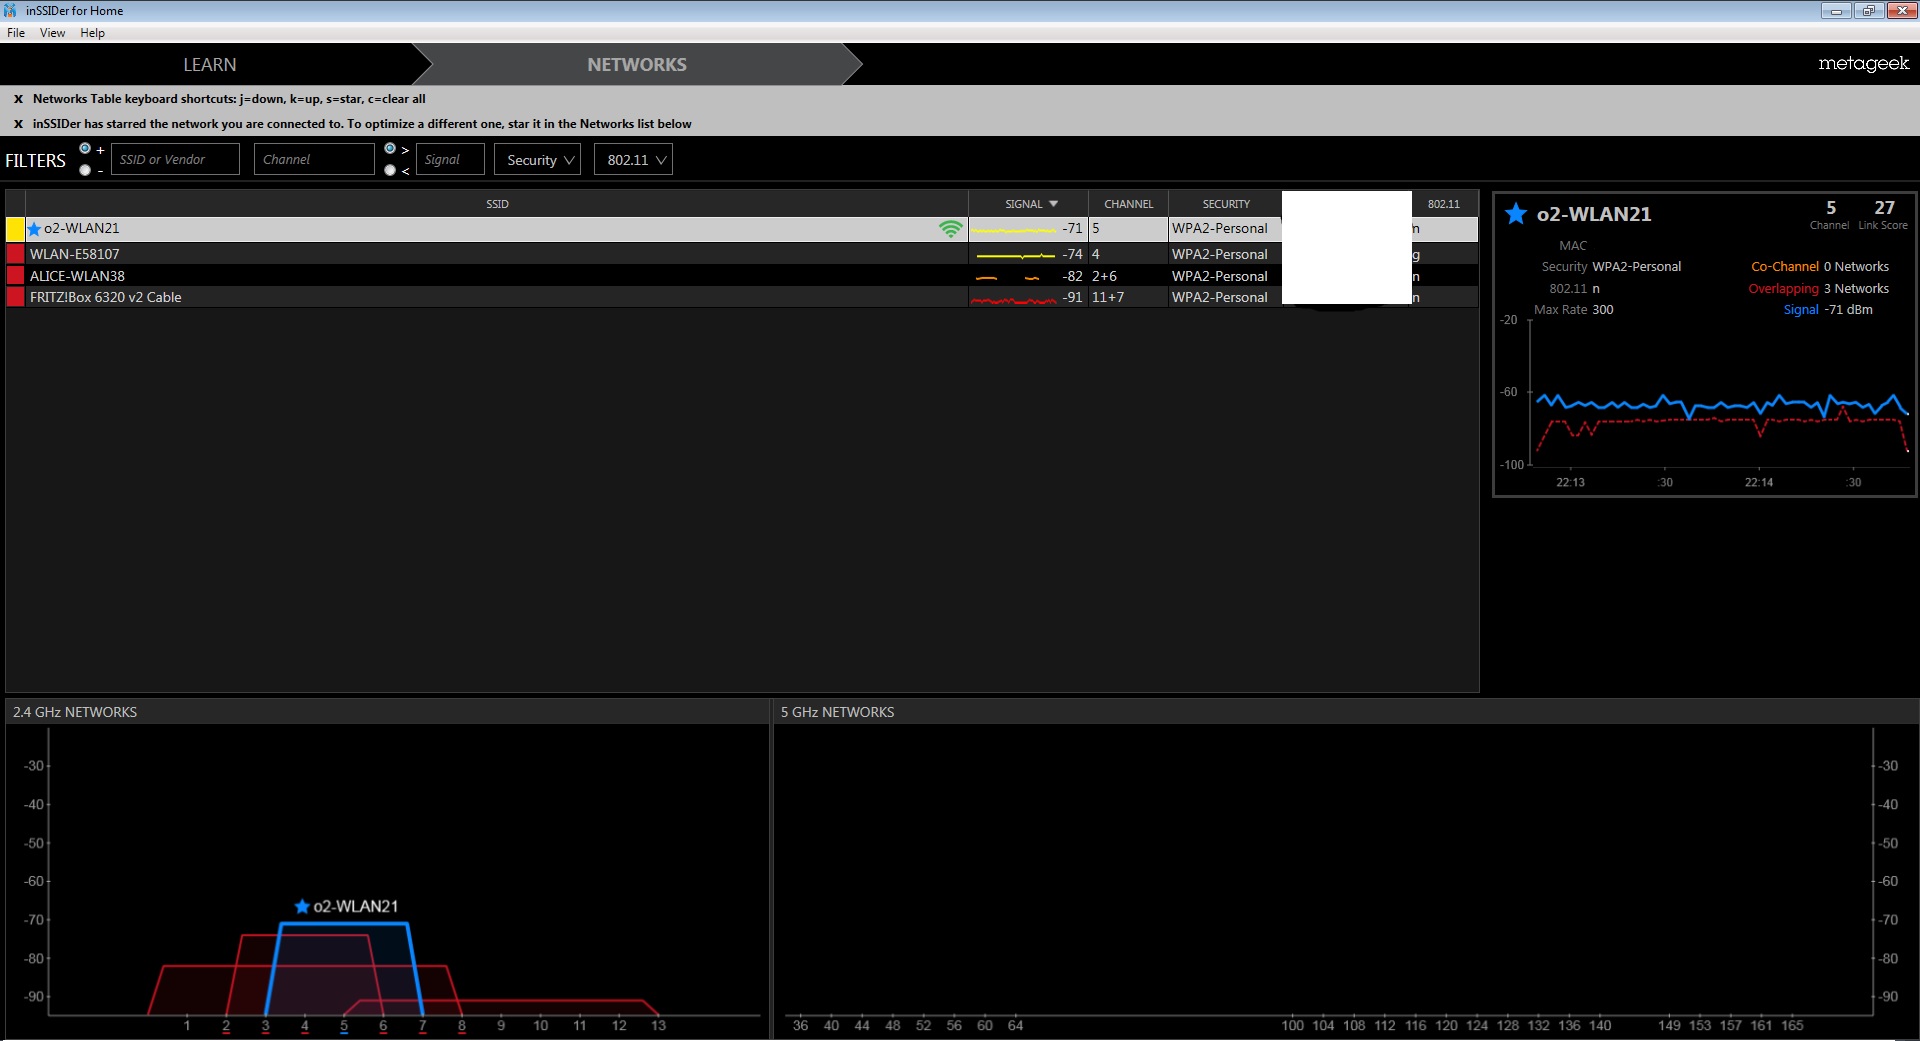The image size is (1920, 1041).
Task: Open the 802.11 filter dropdown
Action: 633,160
